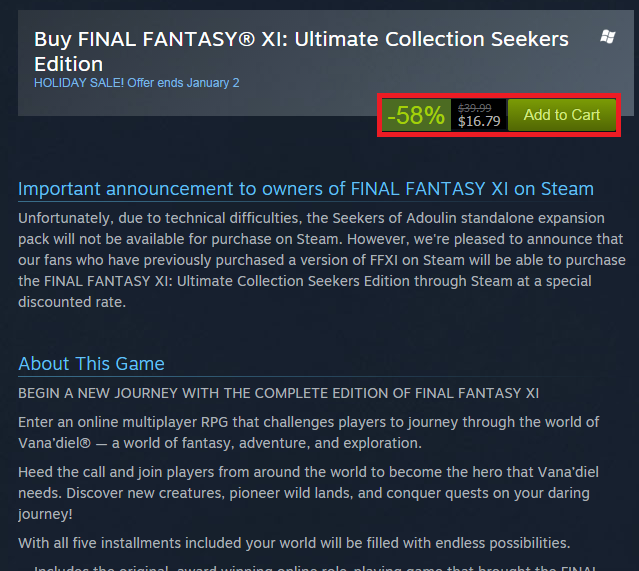Screen dimensions: 639x571
Task: Click the word Edition in the title
Action: [x=70, y=63]
